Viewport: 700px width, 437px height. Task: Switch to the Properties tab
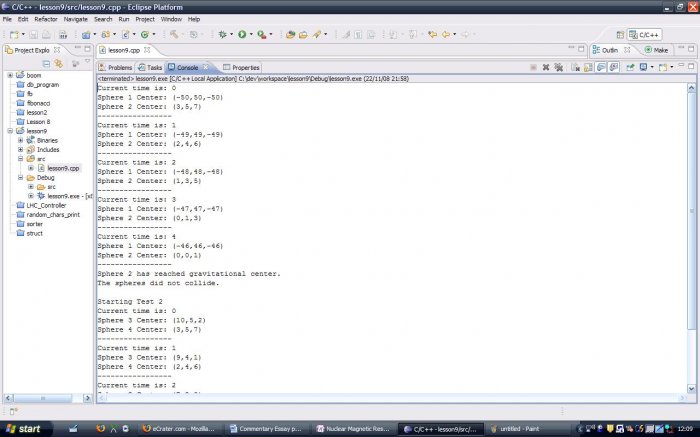(242, 67)
